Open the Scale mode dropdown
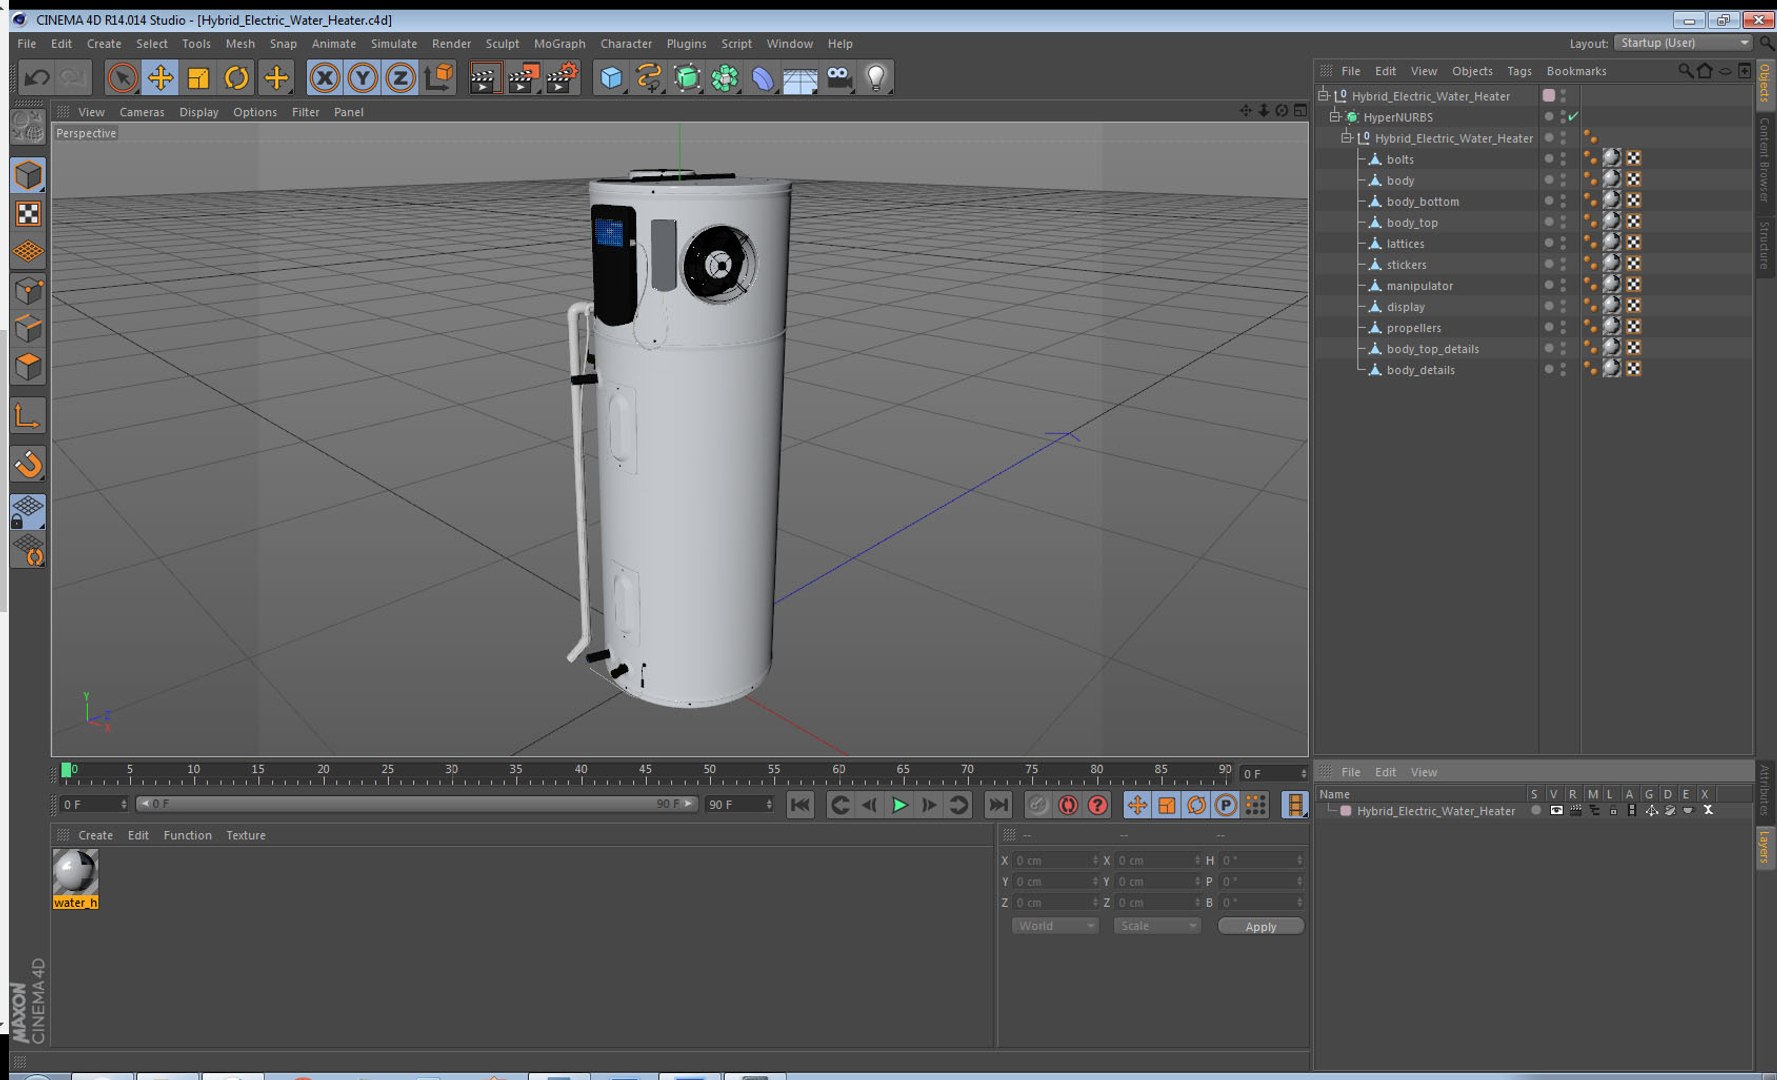Image resolution: width=1777 pixels, height=1080 pixels. click(1157, 926)
